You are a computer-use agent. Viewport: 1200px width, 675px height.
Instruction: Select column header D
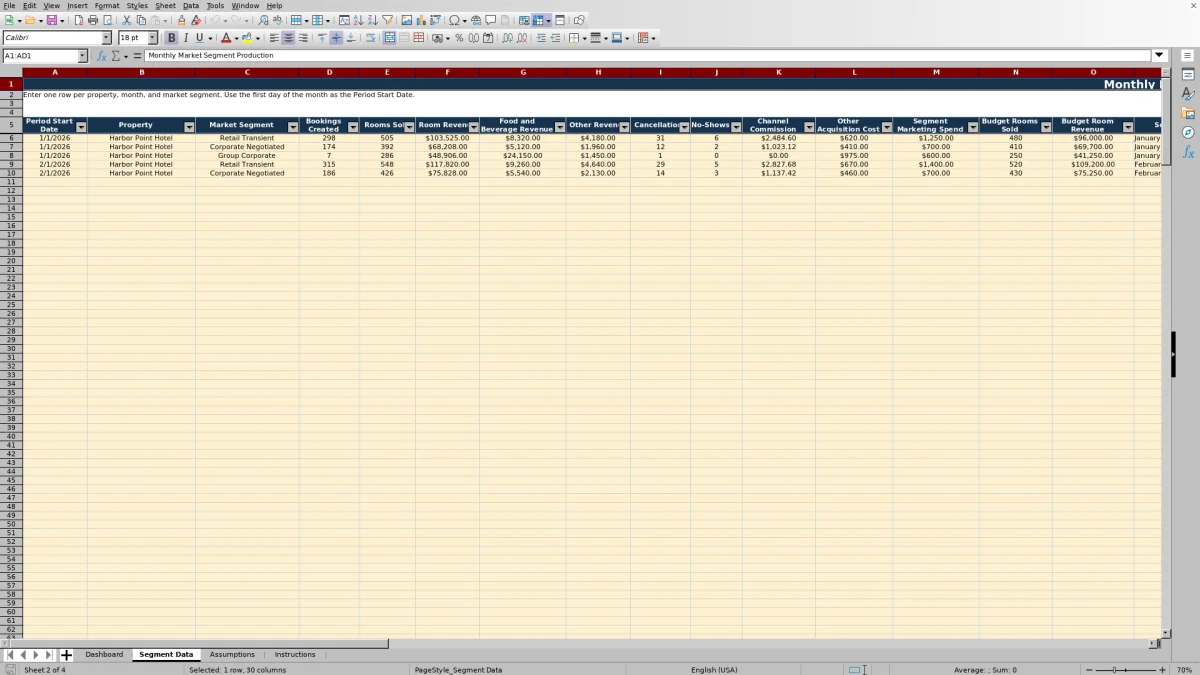[329, 72]
